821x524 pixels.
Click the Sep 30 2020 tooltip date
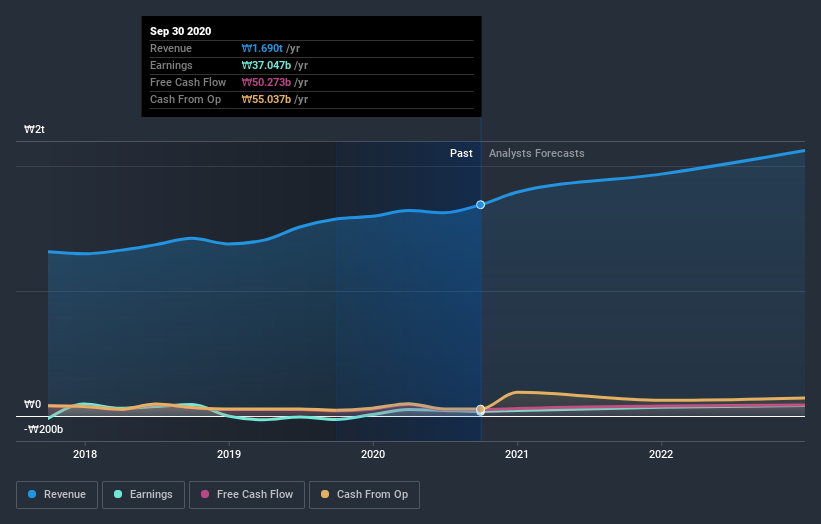(x=181, y=31)
